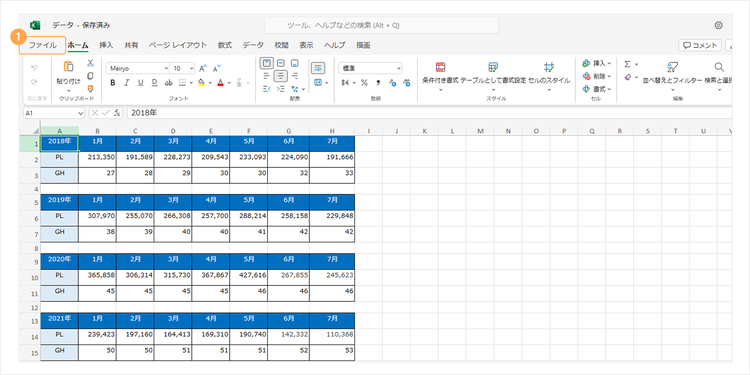Switch to the ページ レイアウト tab

point(177,45)
